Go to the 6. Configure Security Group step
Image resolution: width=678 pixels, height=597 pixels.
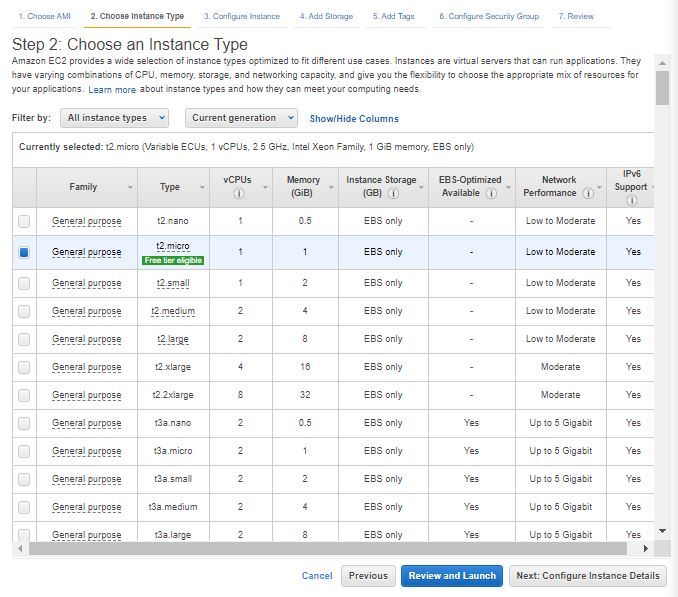(x=489, y=16)
